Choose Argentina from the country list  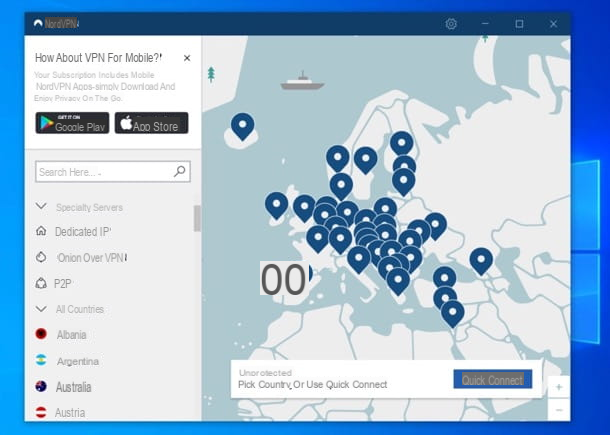pos(78,361)
